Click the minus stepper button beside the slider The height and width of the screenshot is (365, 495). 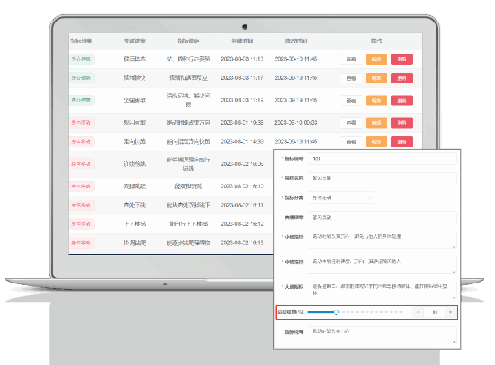418,312
